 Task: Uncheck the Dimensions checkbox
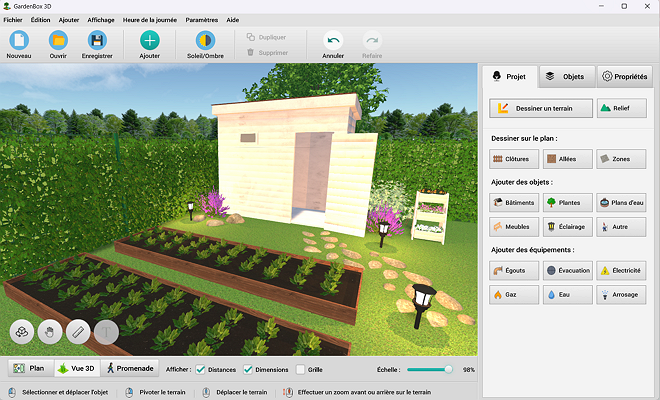point(248,370)
